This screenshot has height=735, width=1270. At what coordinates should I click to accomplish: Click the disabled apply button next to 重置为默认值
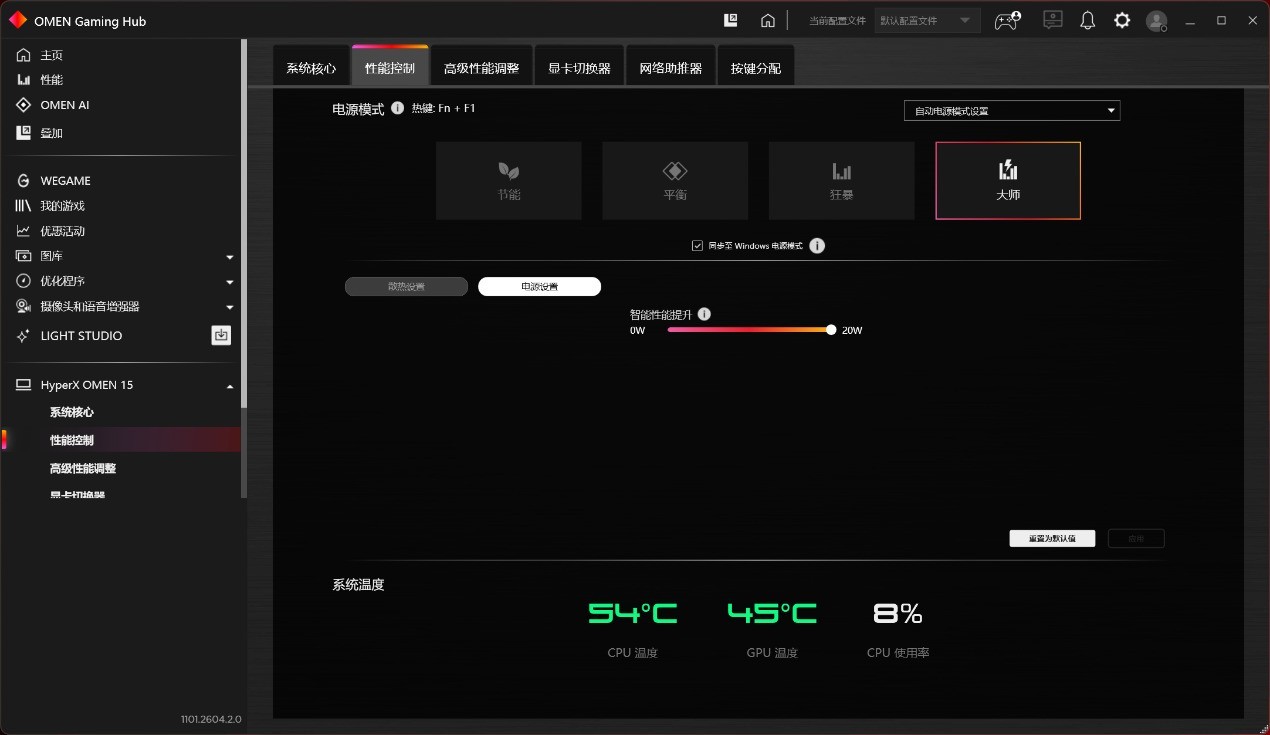coord(1136,539)
